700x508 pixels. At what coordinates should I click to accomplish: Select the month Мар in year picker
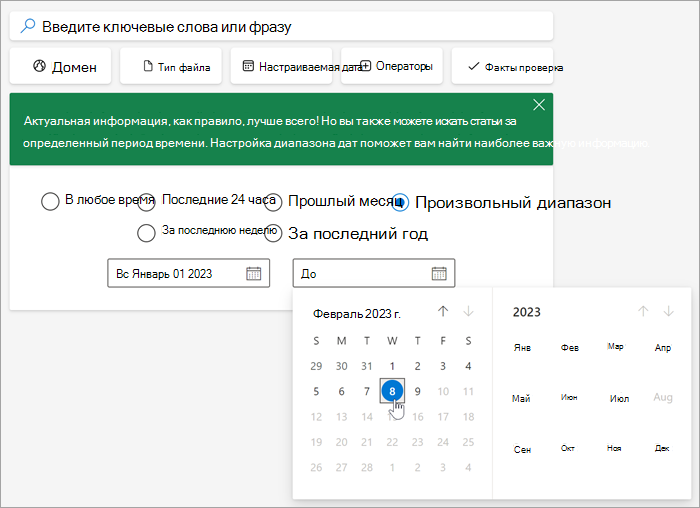coord(615,346)
